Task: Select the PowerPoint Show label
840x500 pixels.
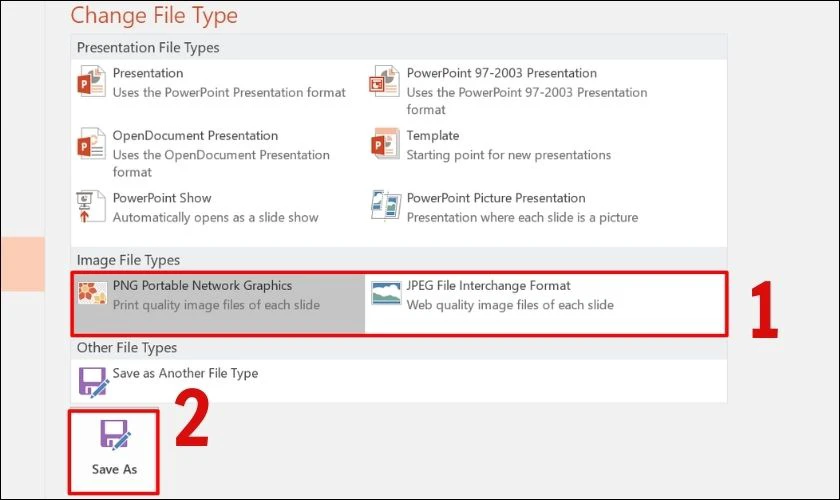Action: point(162,198)
